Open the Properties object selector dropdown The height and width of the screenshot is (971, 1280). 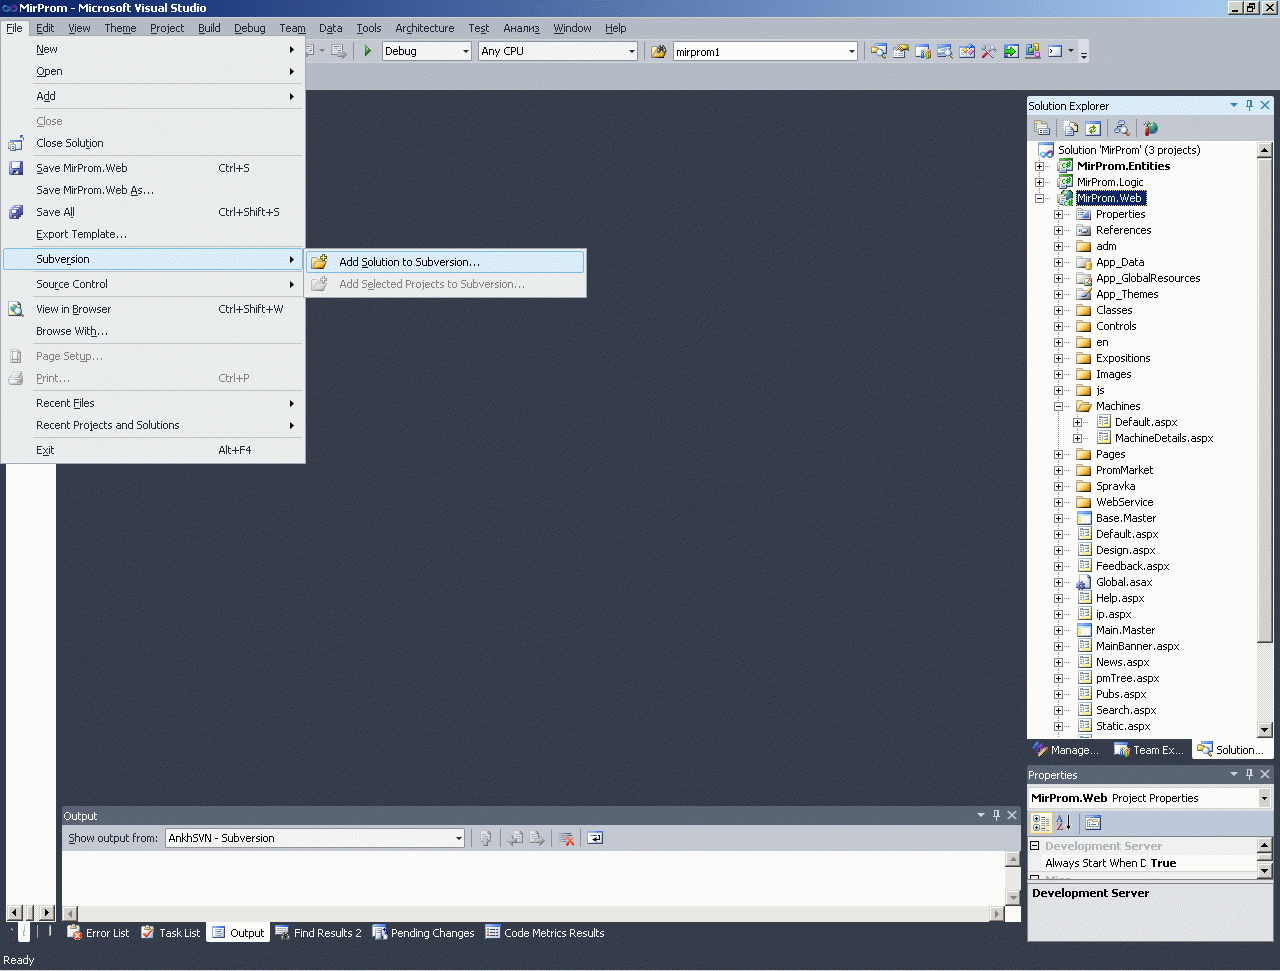[x=1264, y=798]
